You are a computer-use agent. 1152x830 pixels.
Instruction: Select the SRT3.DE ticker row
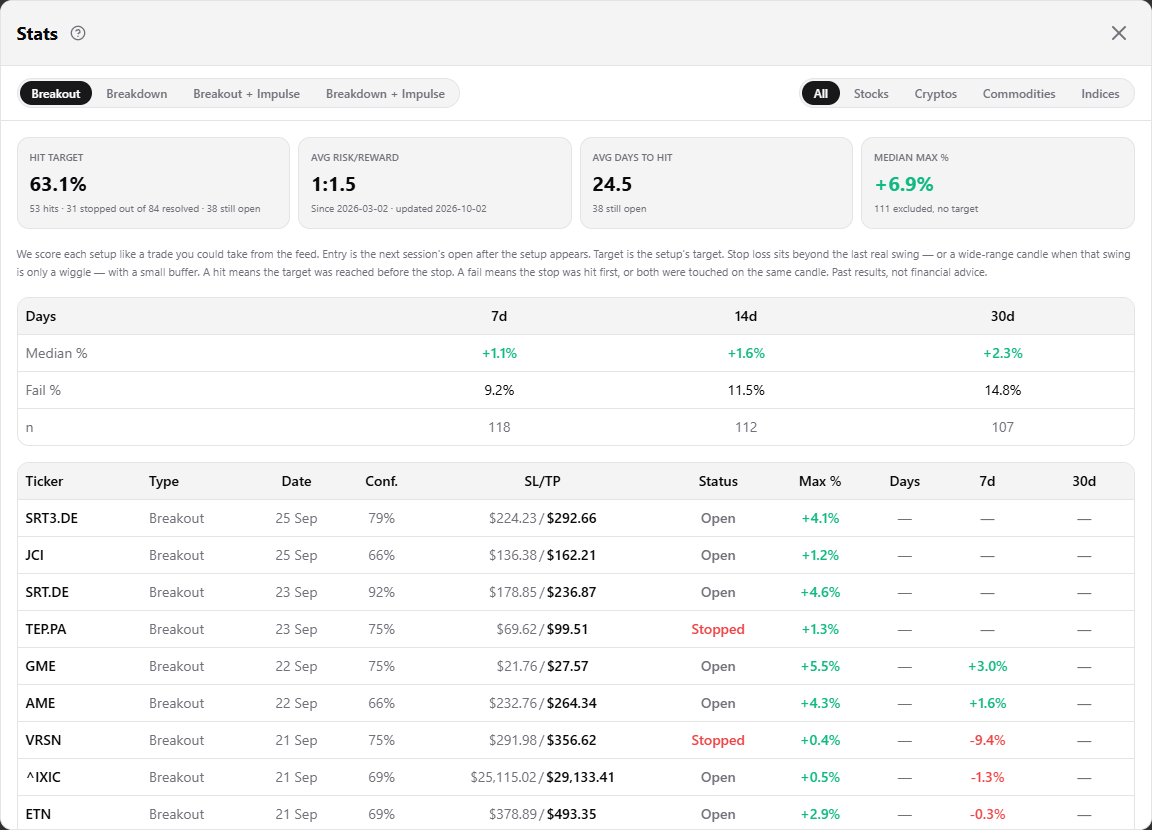(x=576, y=518)
